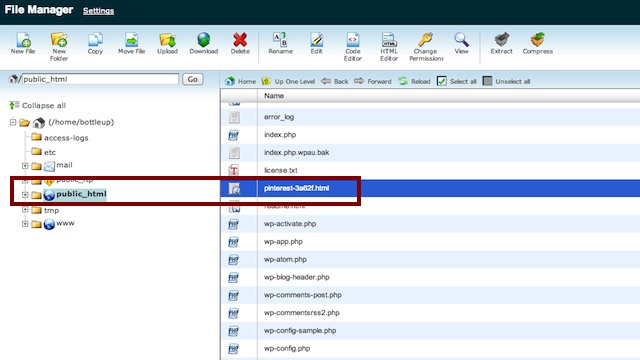Screen dimensions: 640x360
Task: Select the Copy tool icon
Action: [x=95, y=44]
